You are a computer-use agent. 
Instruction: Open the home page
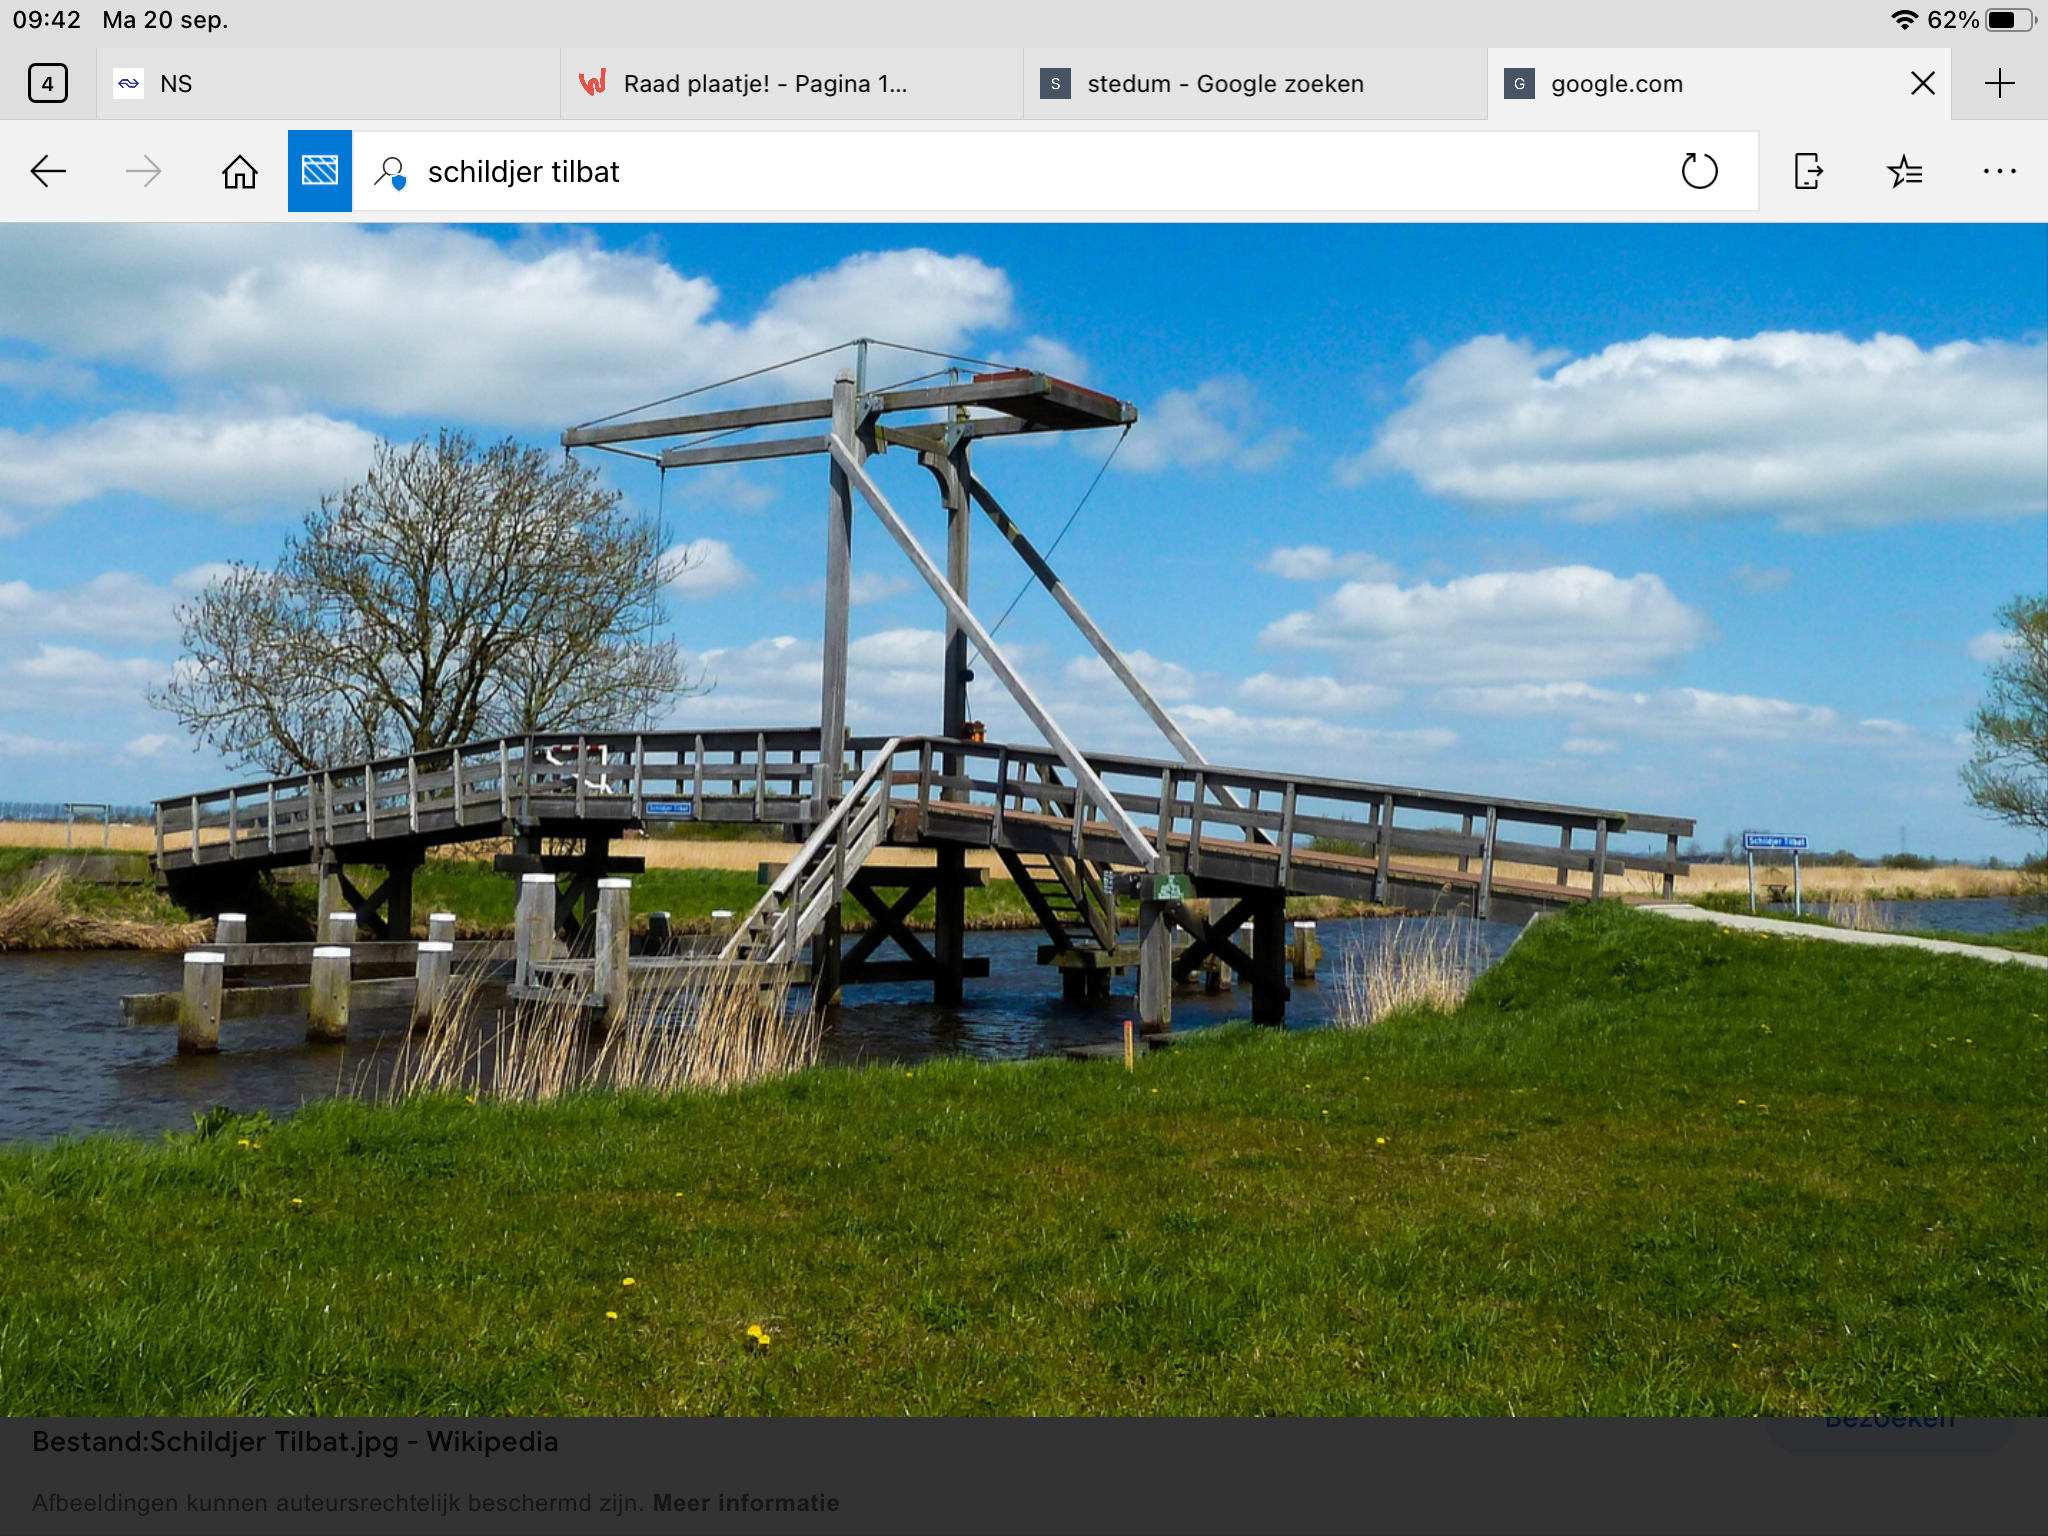coord(240,172)
